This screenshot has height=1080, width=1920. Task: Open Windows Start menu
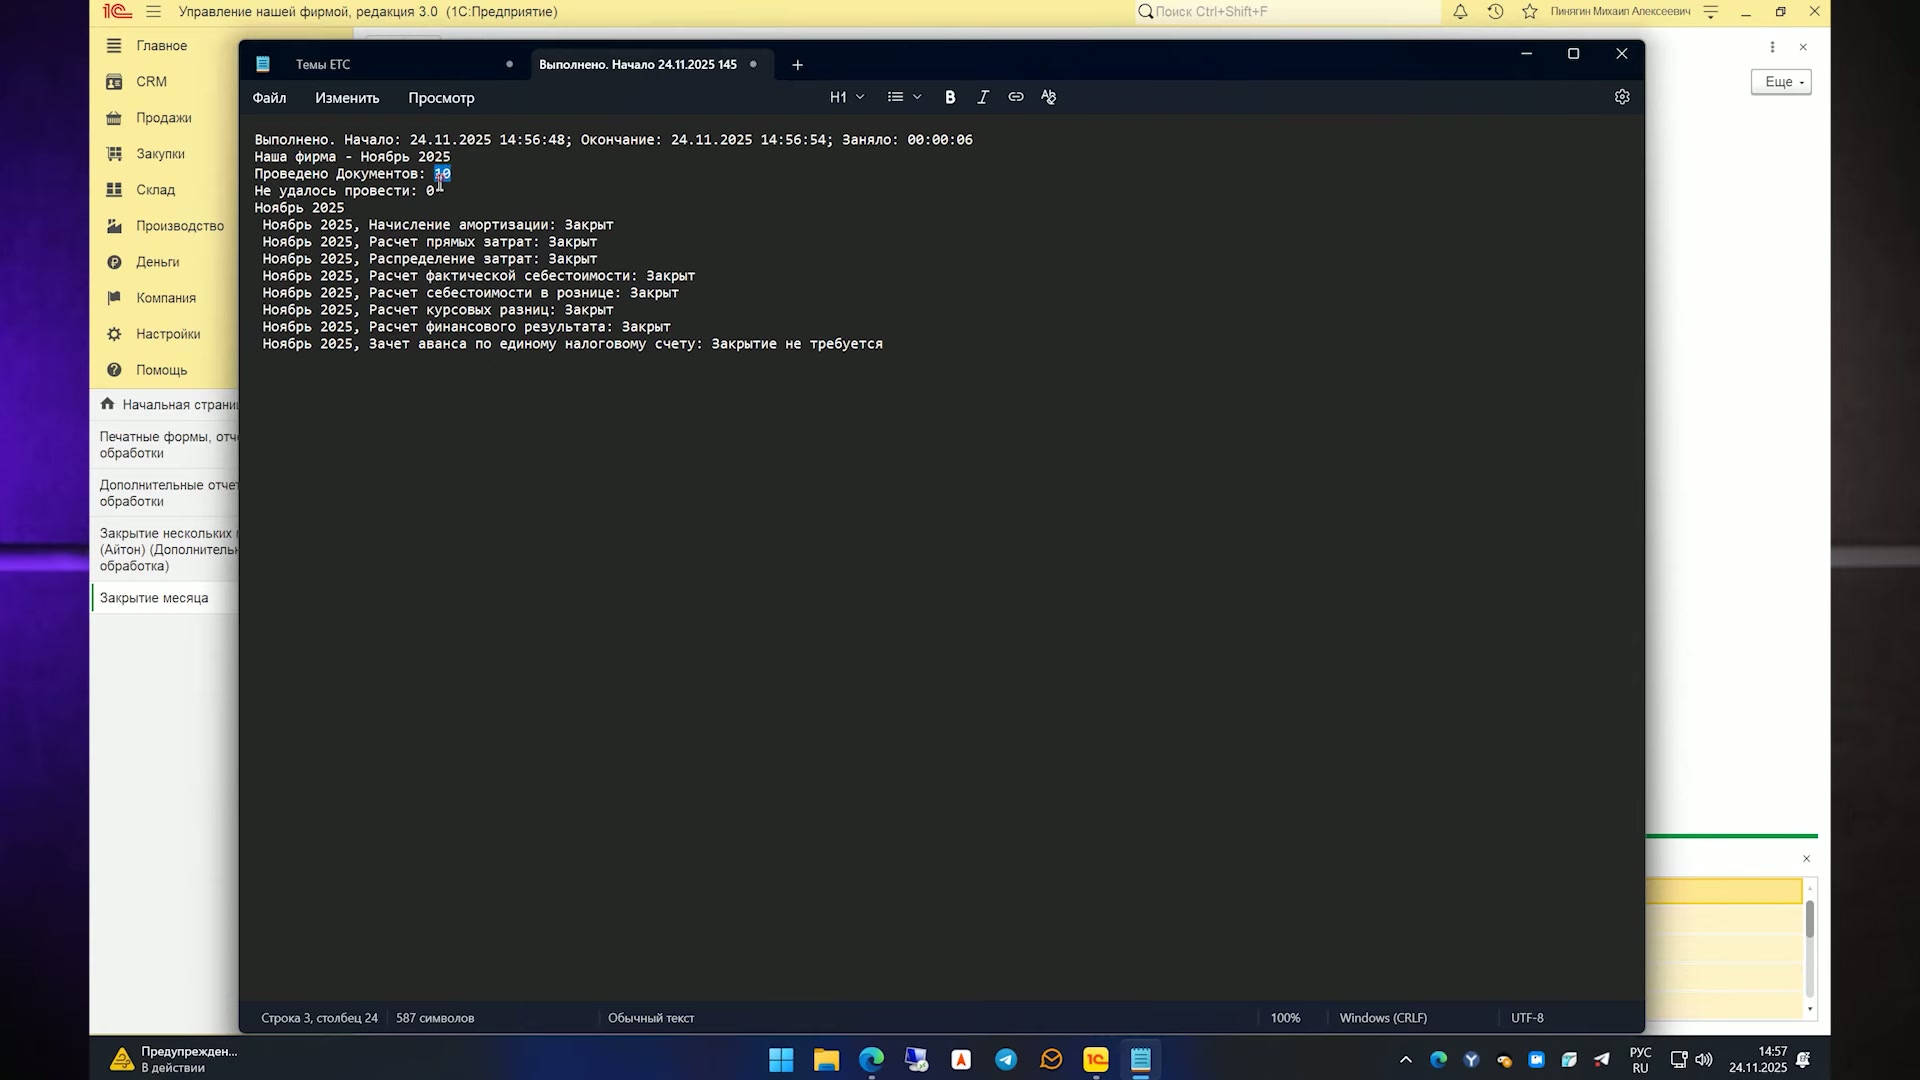click(781, 1060)
